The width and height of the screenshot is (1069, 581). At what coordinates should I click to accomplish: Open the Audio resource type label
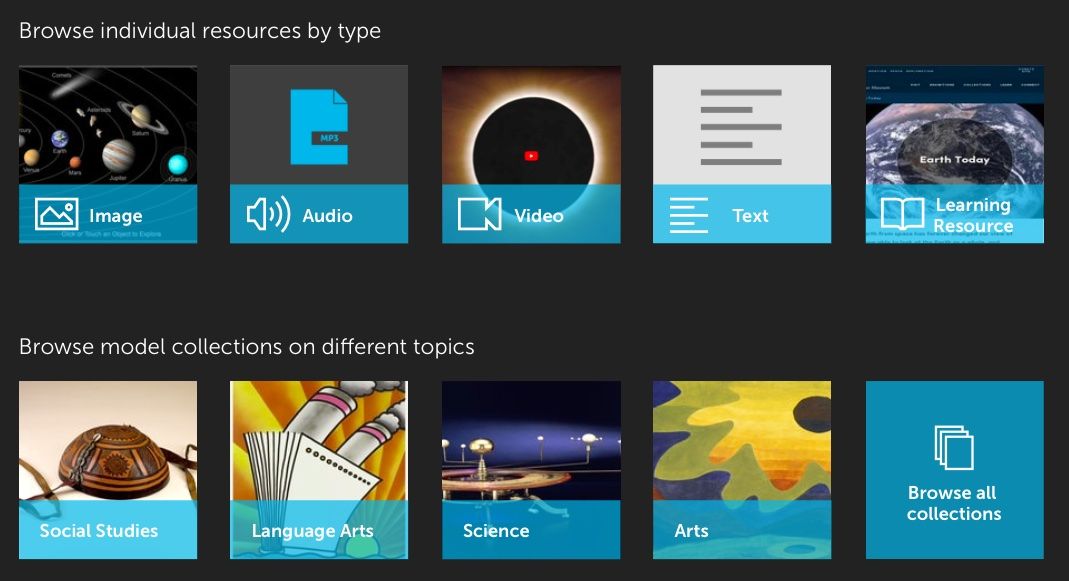[327, 215]
